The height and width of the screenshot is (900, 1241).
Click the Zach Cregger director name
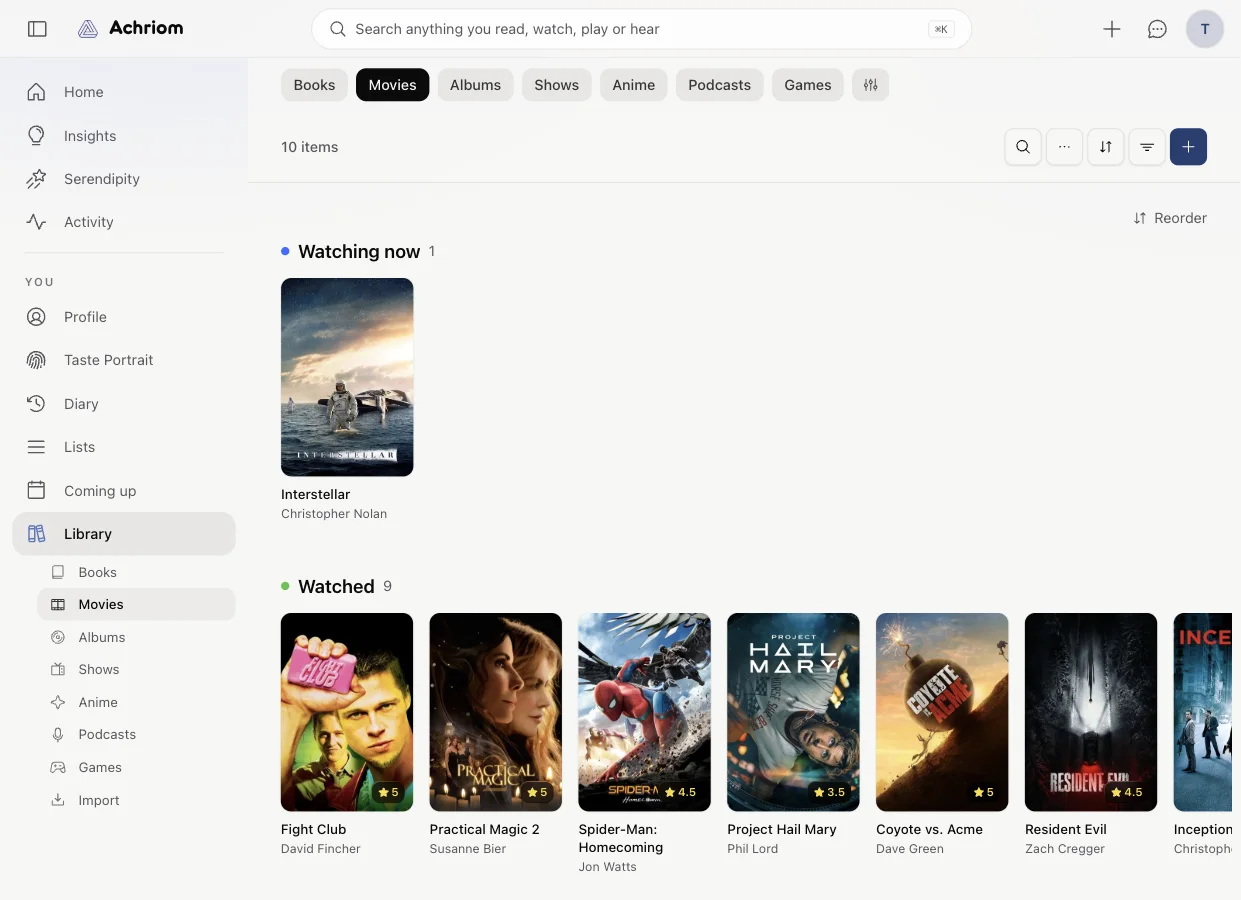[x=1065, y=849]
